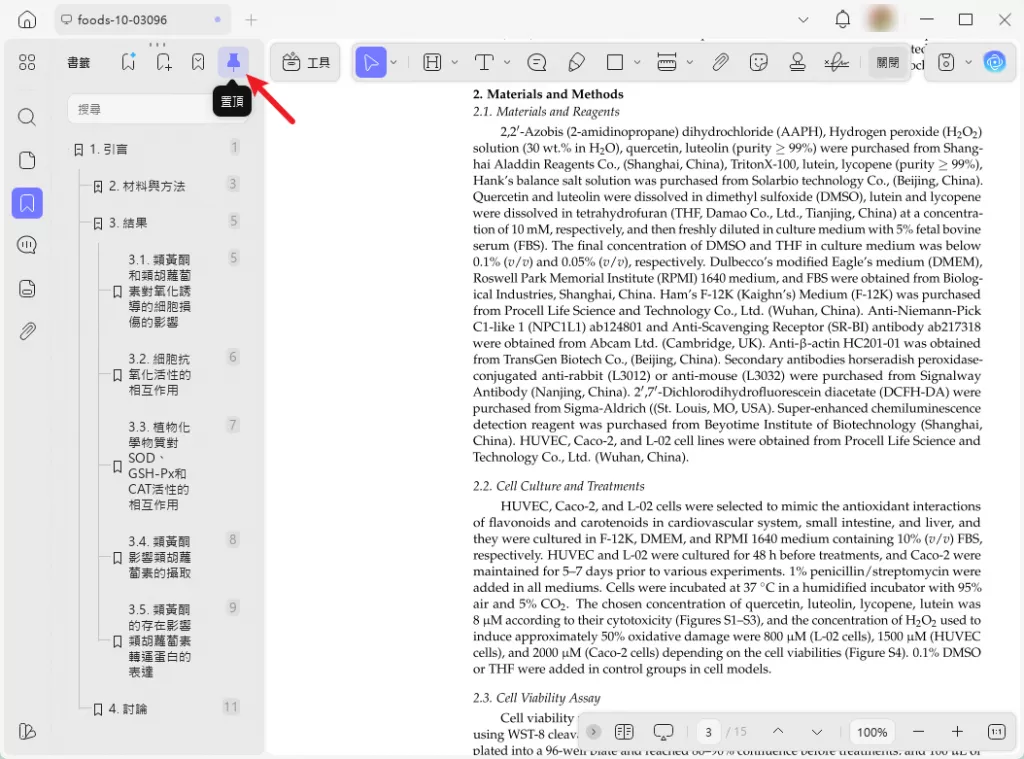1024x759 pixels.
Task: Select bookmark 3.4 類黃酮影響類胡蘿蔔素的攝取
Action: [159, 557]
